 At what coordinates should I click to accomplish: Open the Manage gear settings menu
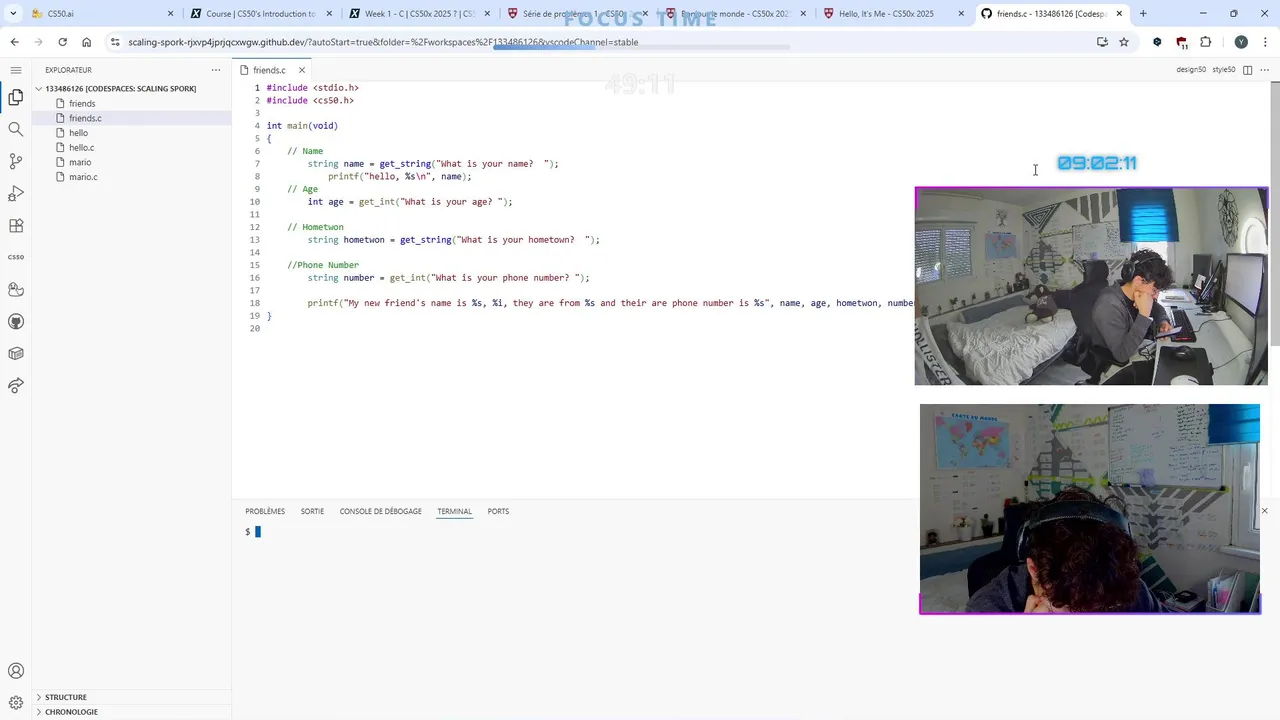(15, 703)
